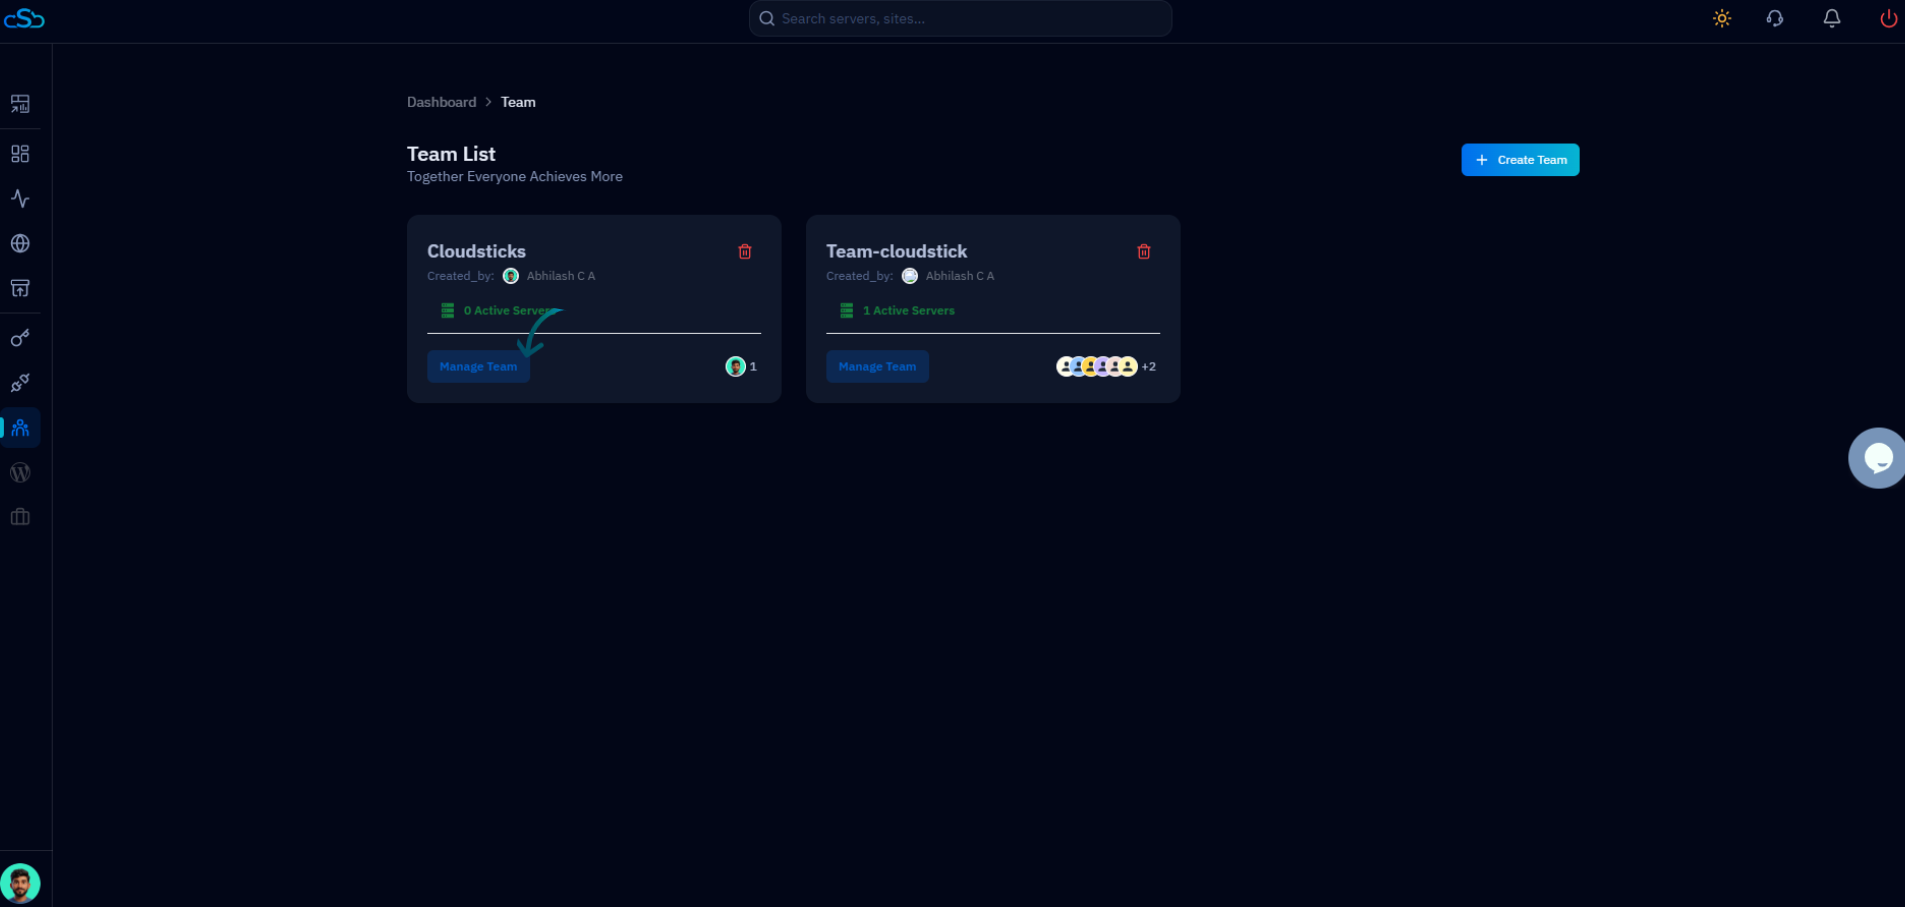Toggle light theme with the sun icon
Viewport: 1905px width, 907px height.
click(x=1722, y=19)
